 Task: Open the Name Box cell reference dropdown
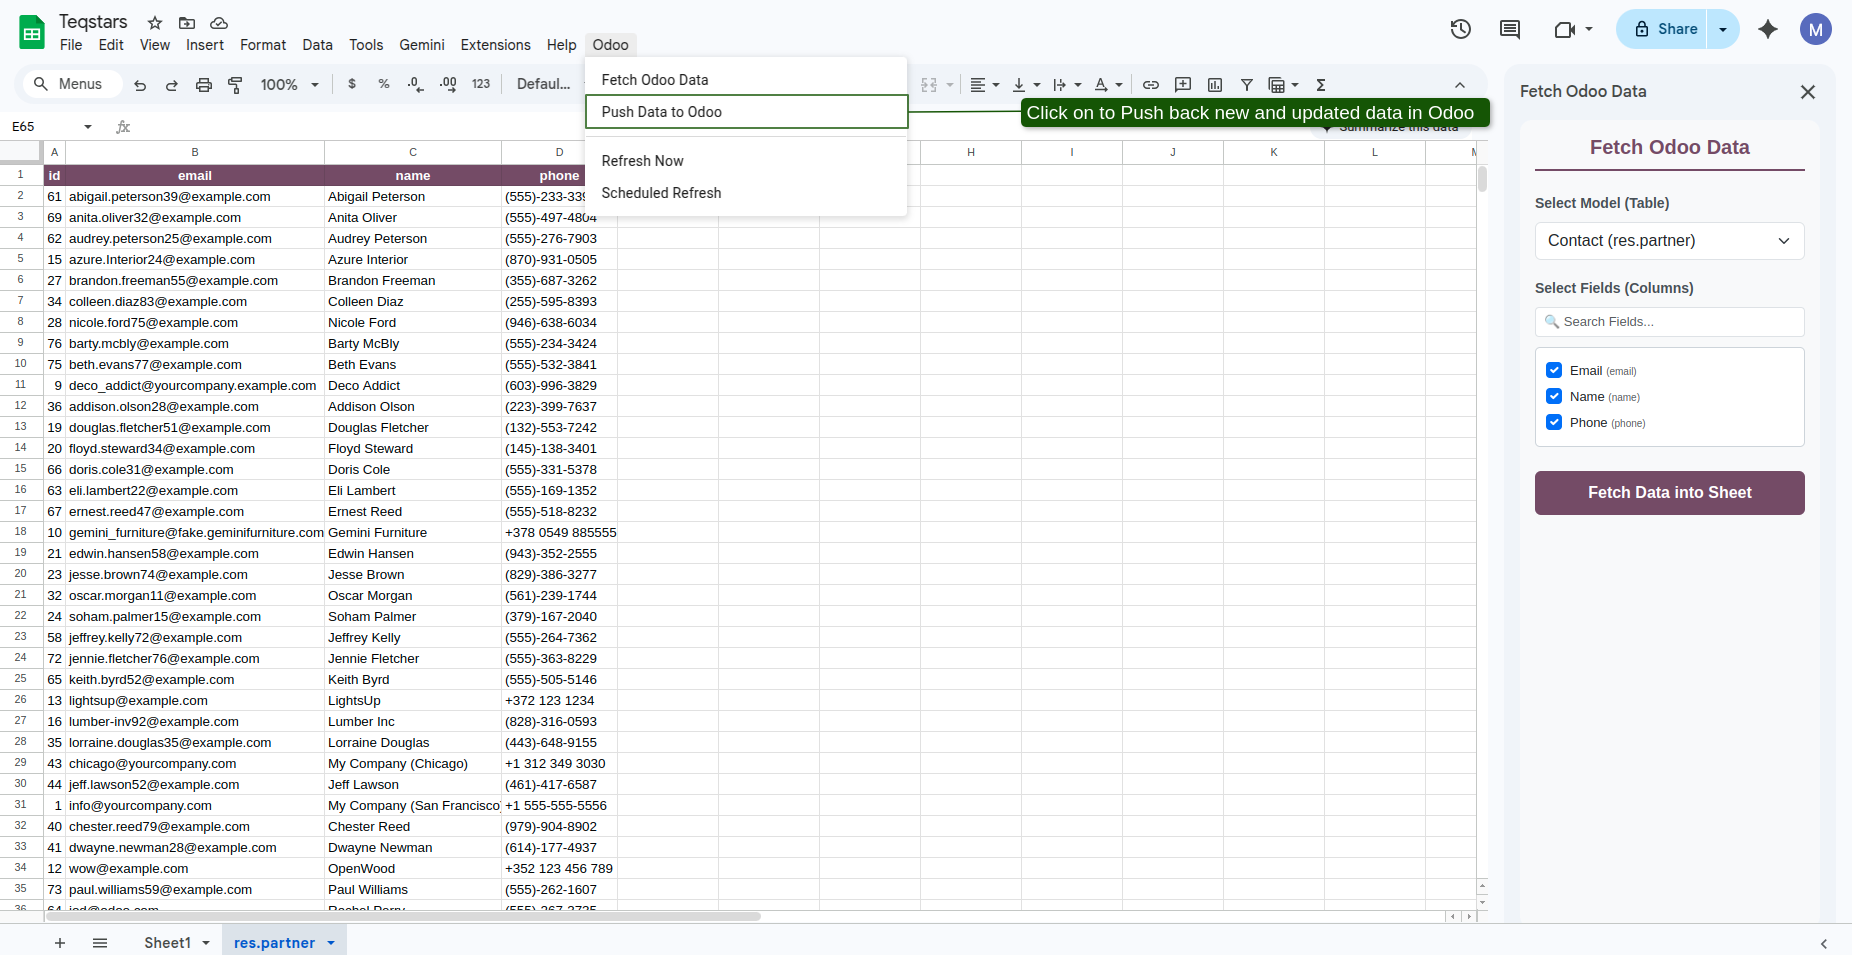point(88,127)
